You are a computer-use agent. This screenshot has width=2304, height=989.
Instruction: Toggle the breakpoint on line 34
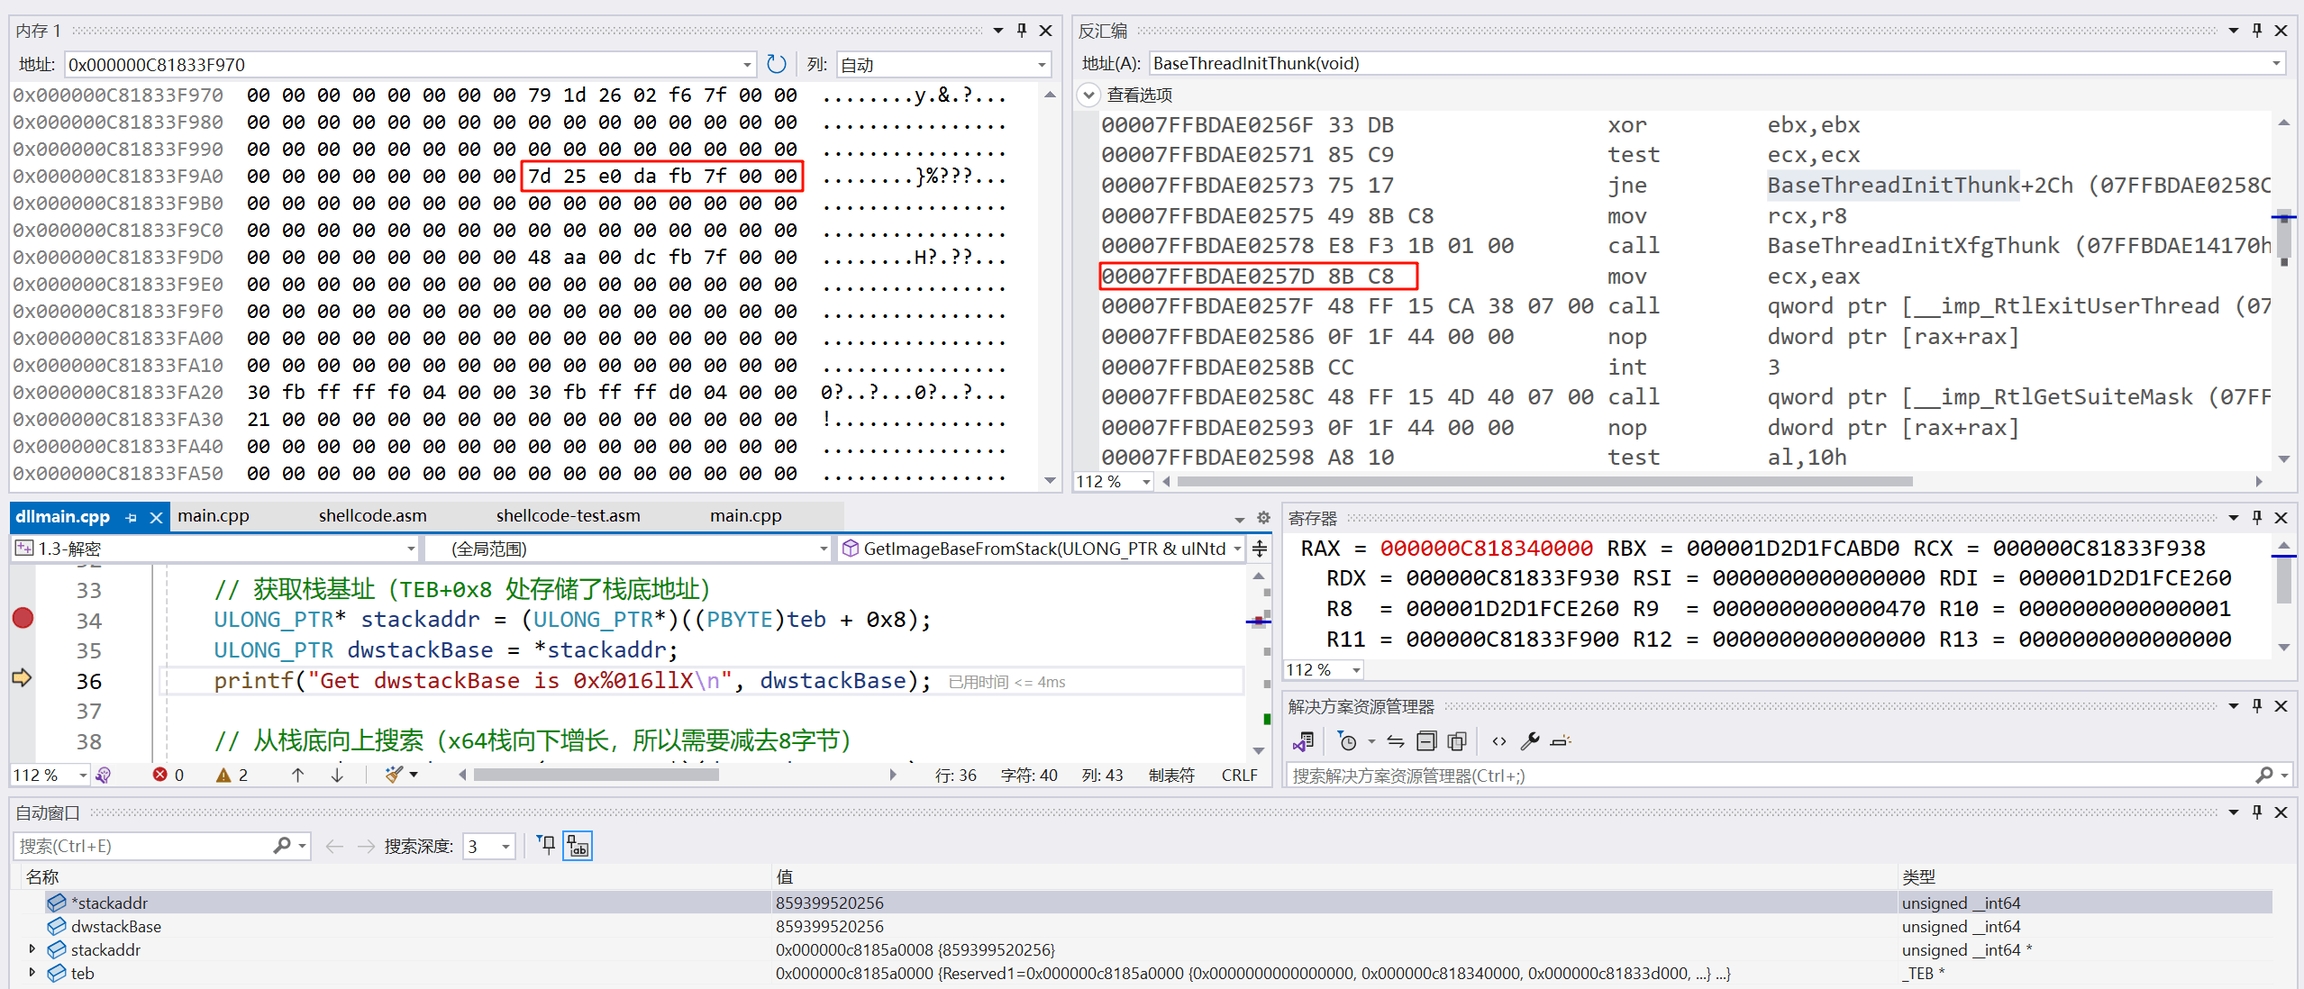pyautogui.click(x=22, y=619)
